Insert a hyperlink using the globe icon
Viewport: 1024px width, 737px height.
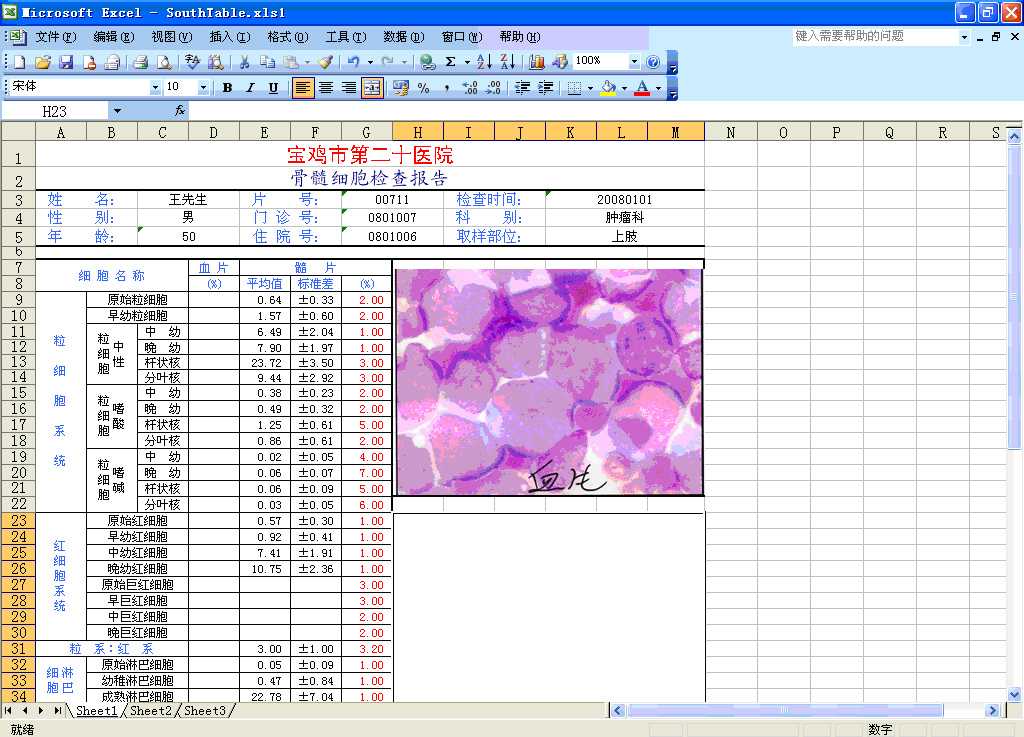pos(427,62)
